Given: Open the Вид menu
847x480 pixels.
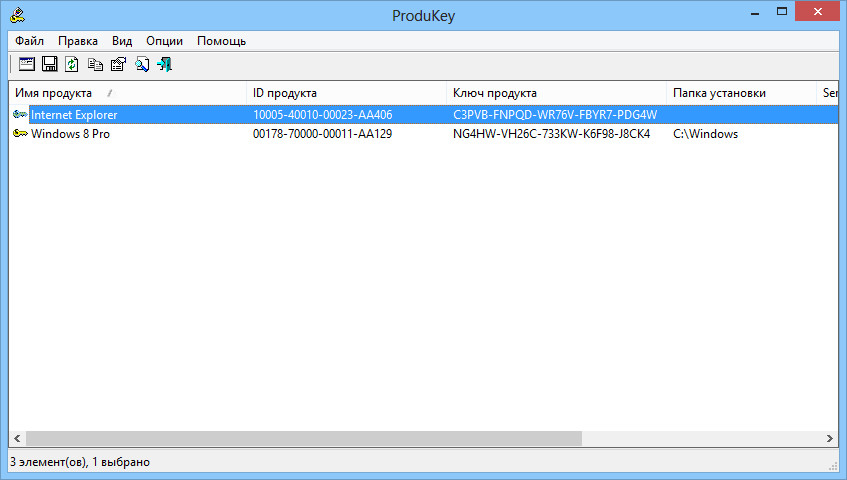Looking at the screenshot, I should click(122, 41).
